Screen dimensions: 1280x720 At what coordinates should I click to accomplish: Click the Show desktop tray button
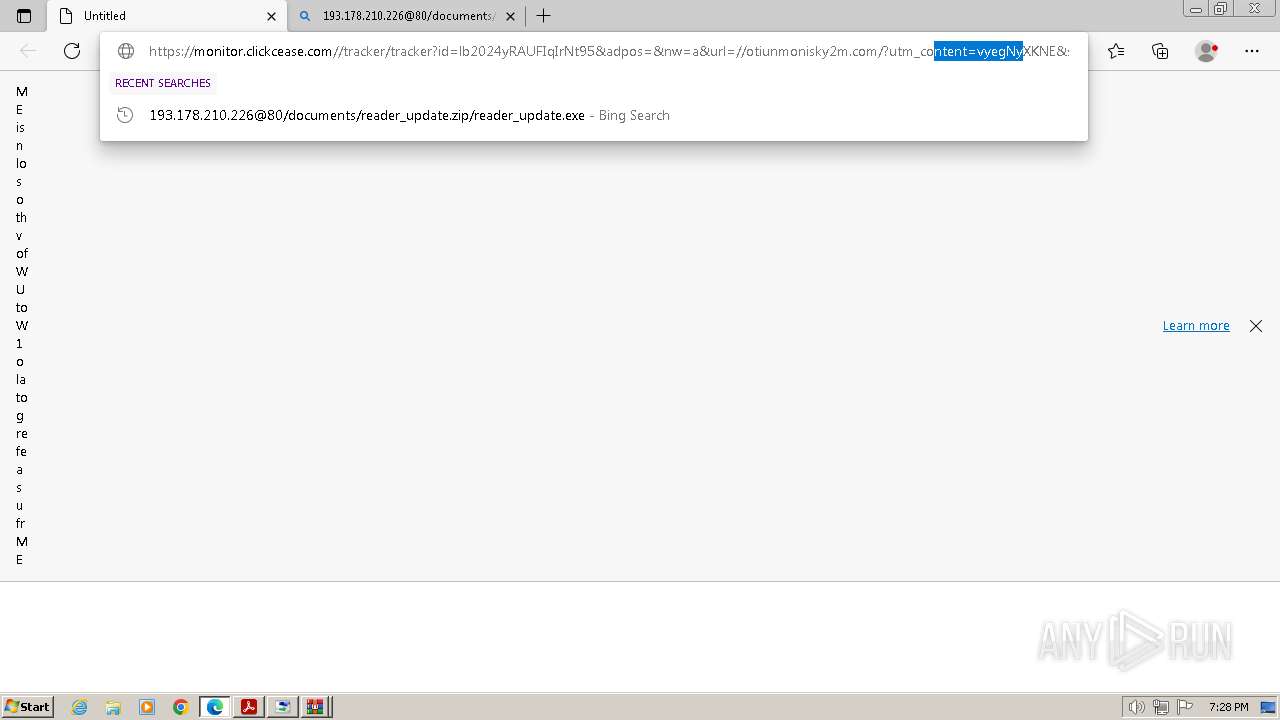tap(1268, 707)
